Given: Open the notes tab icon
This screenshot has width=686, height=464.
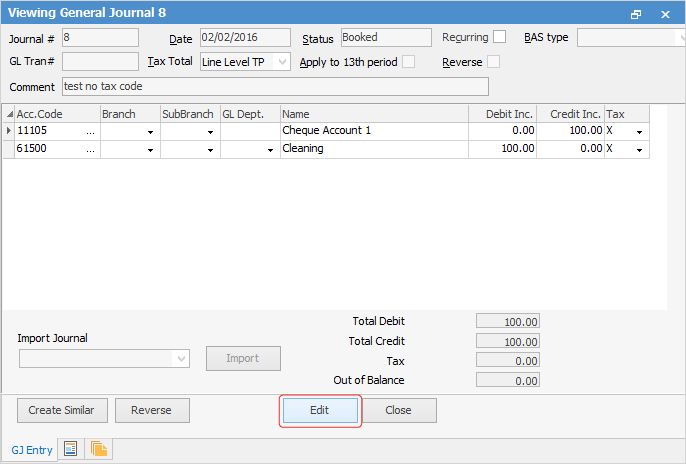Looking at the screenshot, I should [72, 449].
